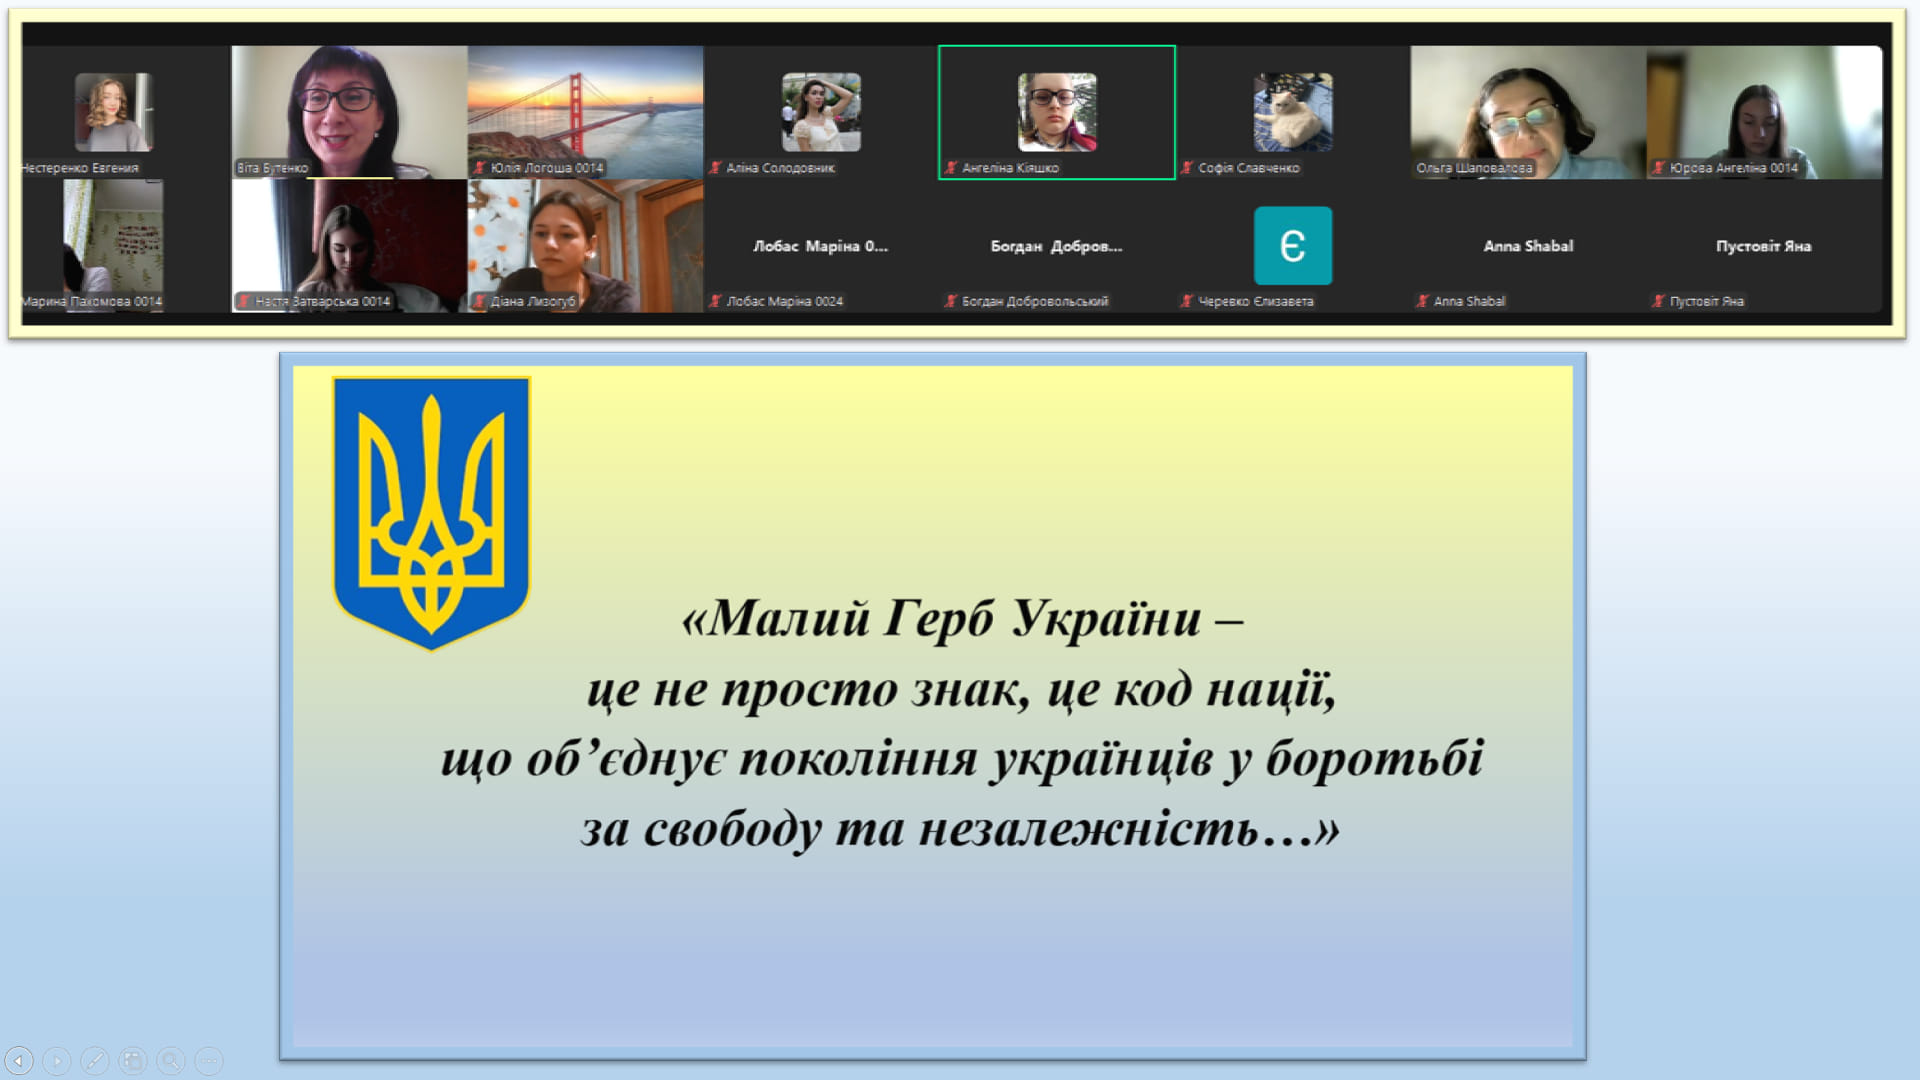This screenshot has height=1080, width=1920.
Task: Click the large centered name Anna Shabal
Action: [x=1528, y=246]
